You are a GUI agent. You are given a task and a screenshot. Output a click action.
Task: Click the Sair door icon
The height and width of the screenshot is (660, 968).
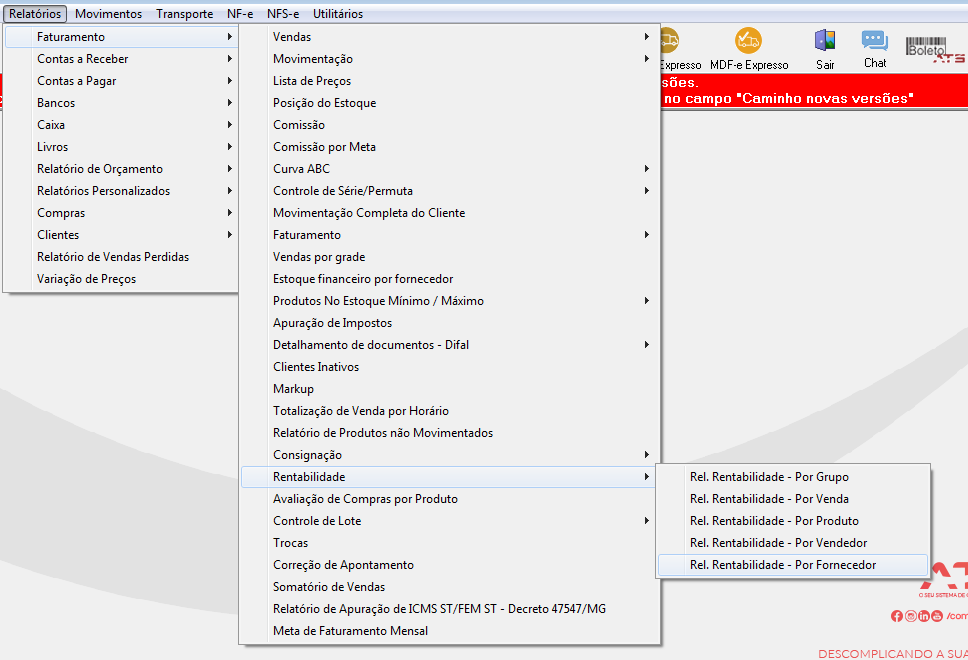click(825, 41)
